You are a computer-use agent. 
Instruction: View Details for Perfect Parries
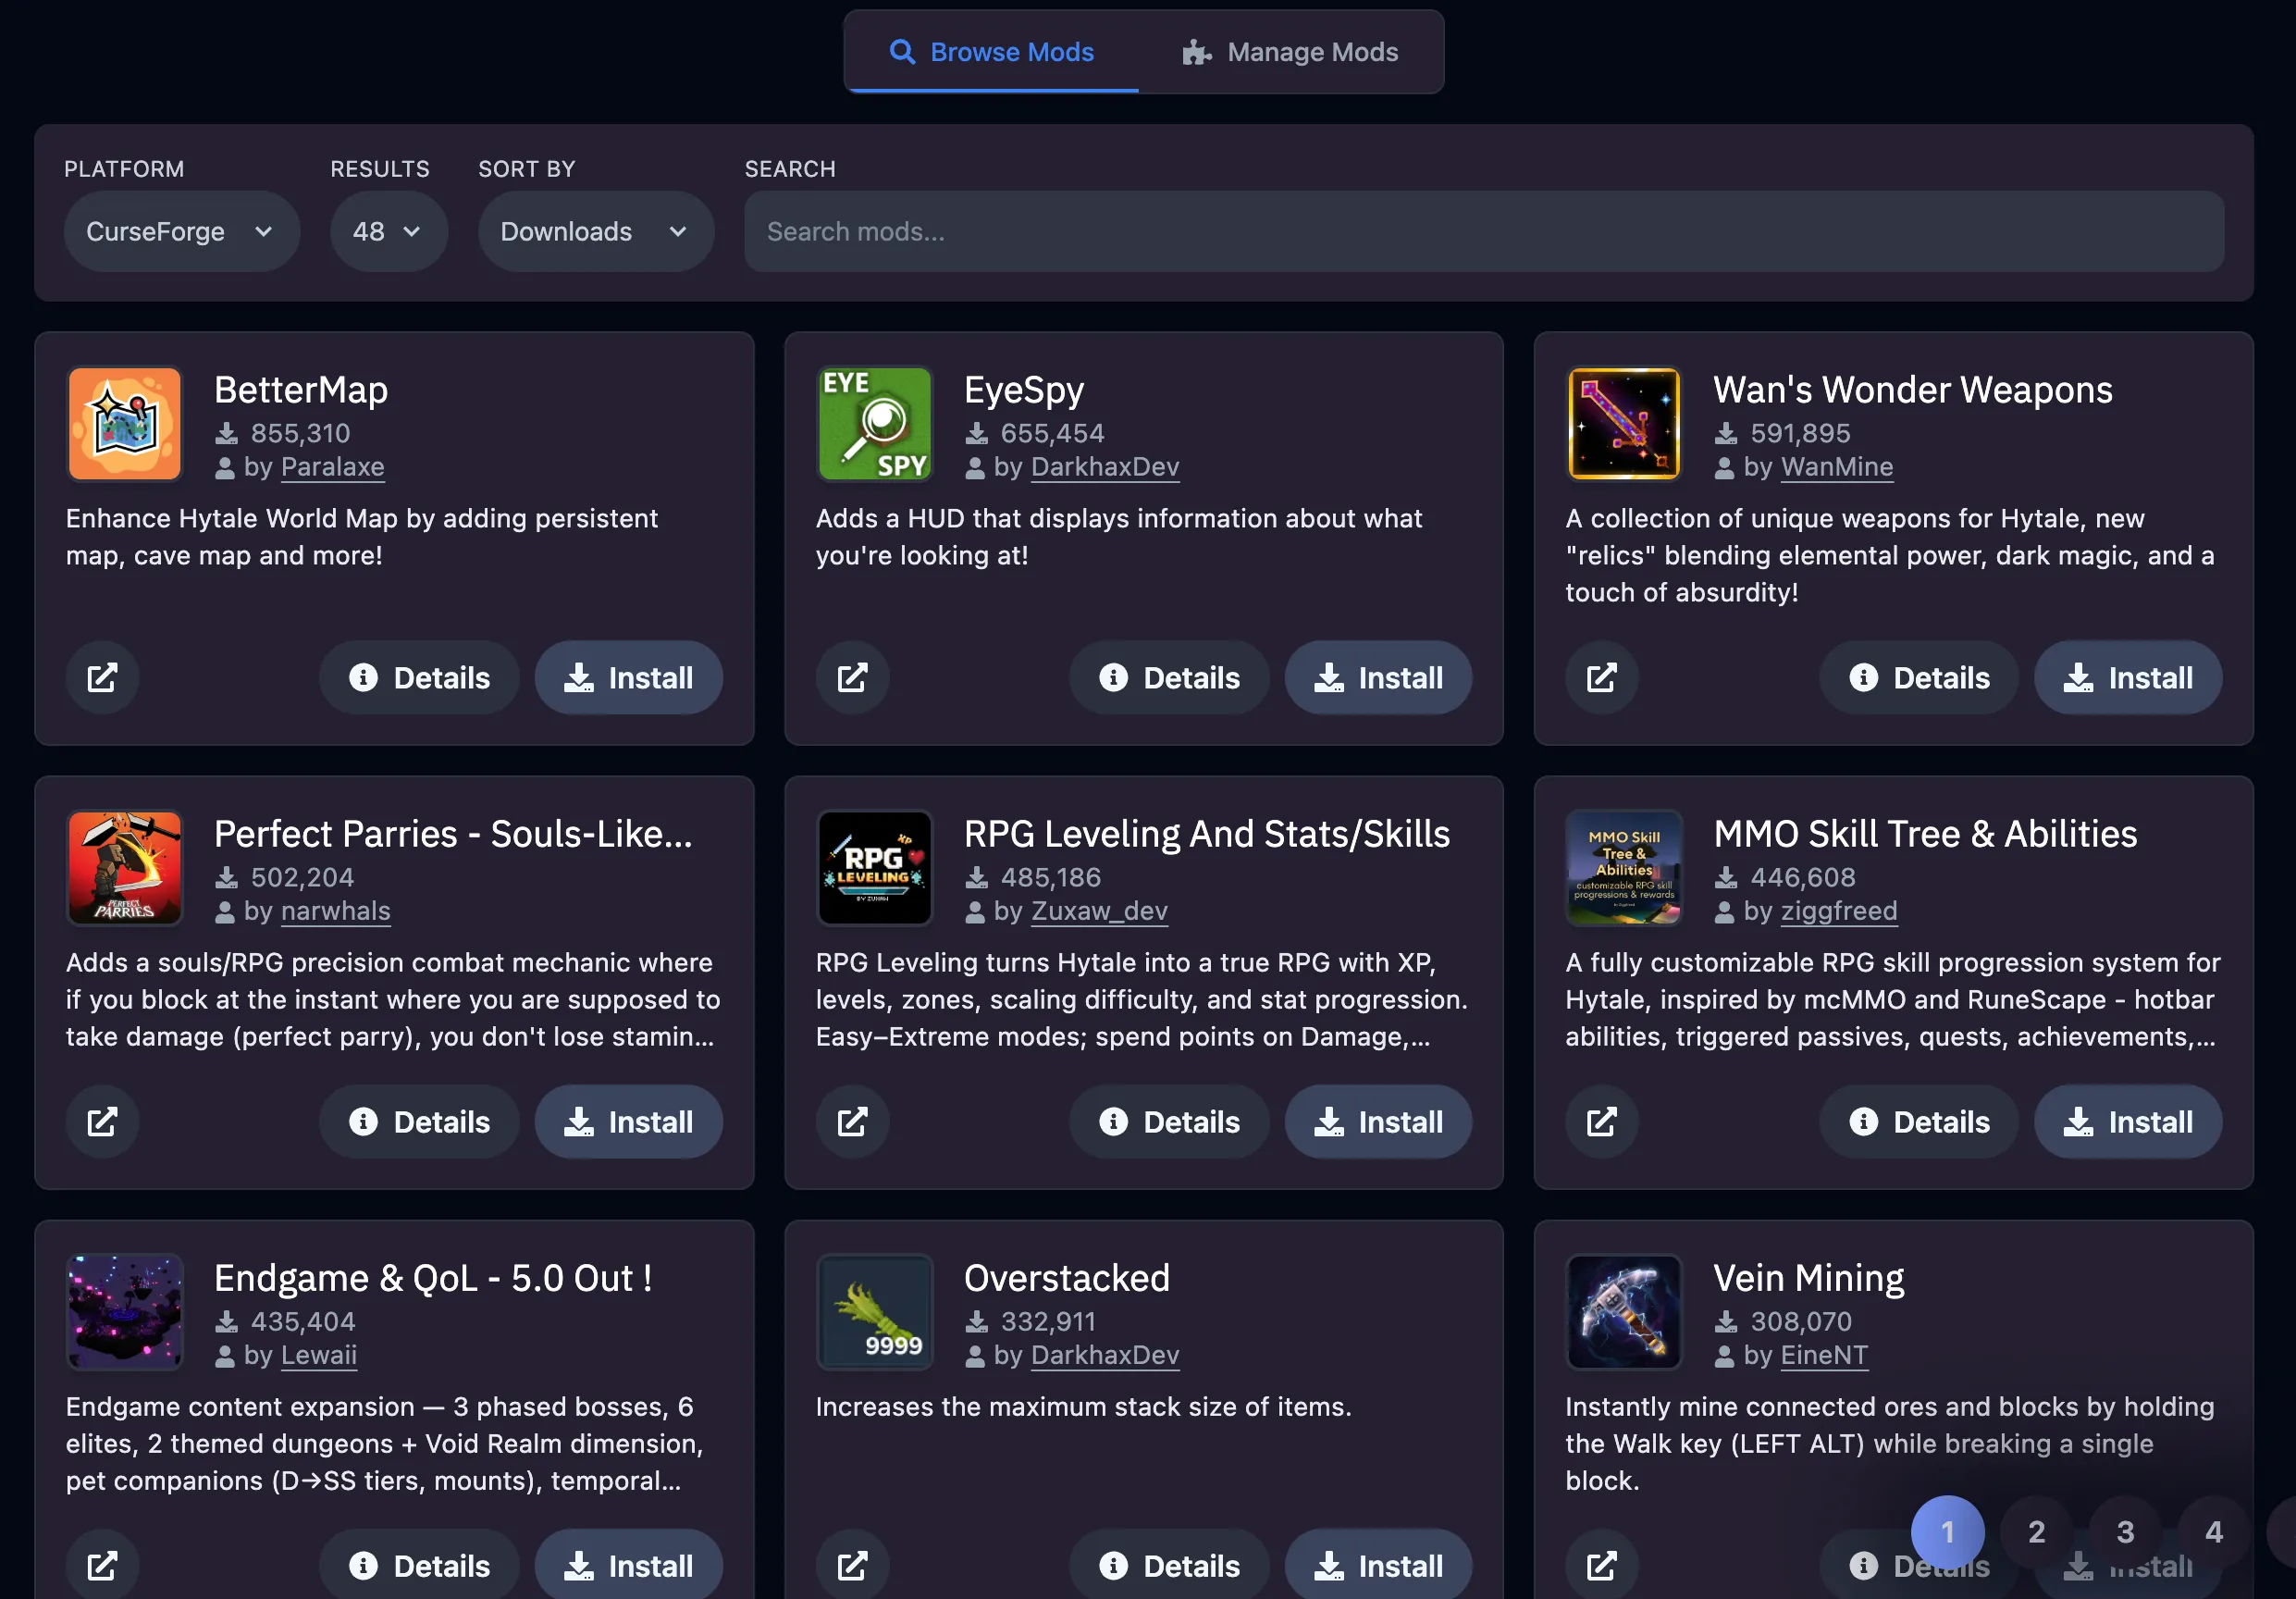(419, 1121)
